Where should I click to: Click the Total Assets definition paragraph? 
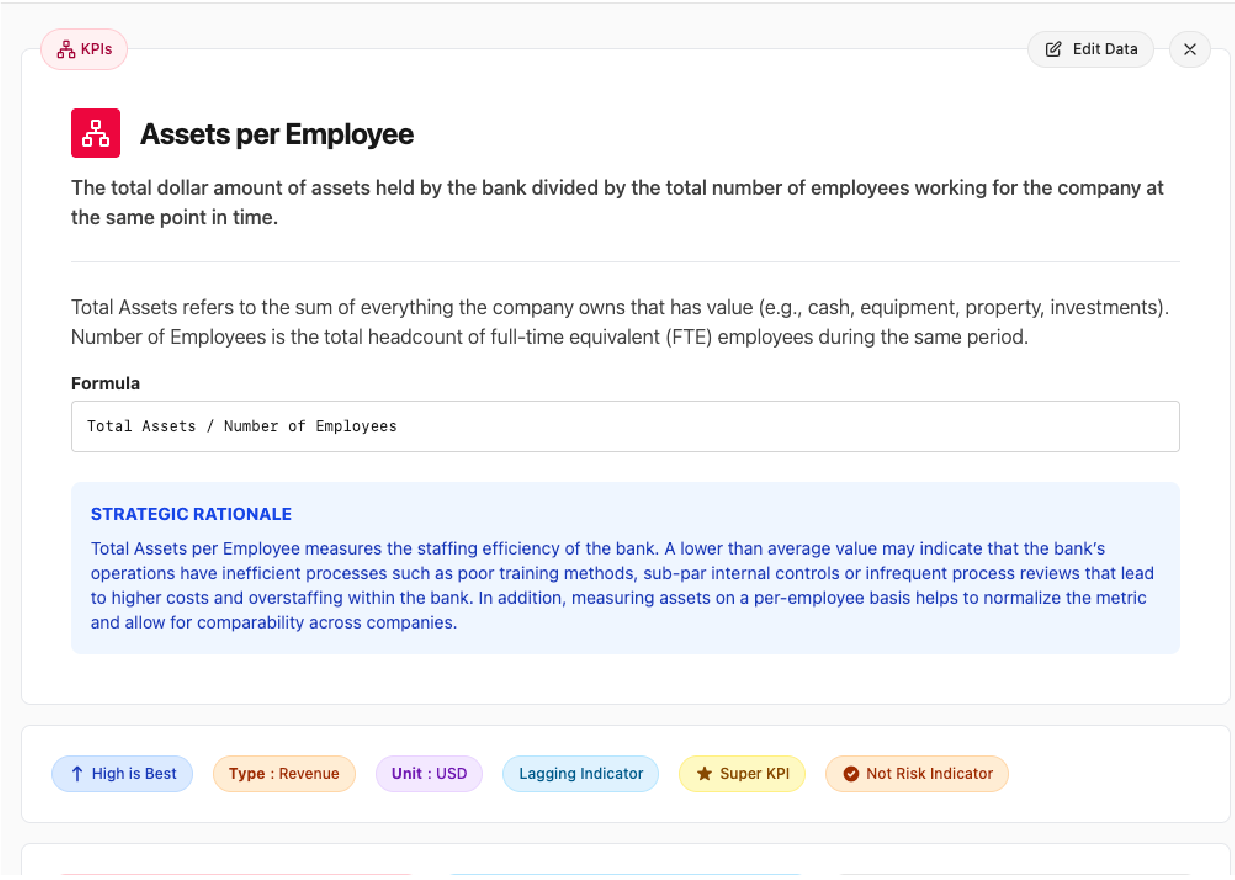pyautogui.click(x=620, y=322)
